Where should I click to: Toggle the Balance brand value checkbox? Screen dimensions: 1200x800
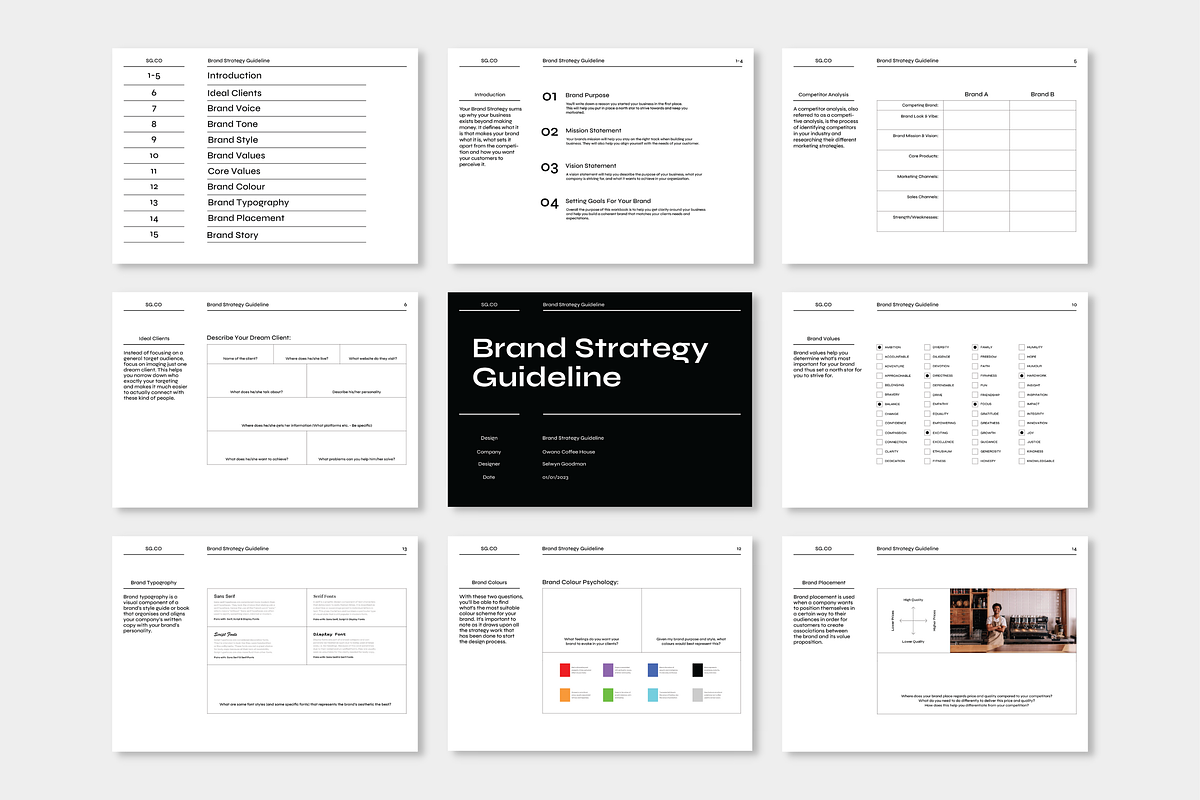879,404
